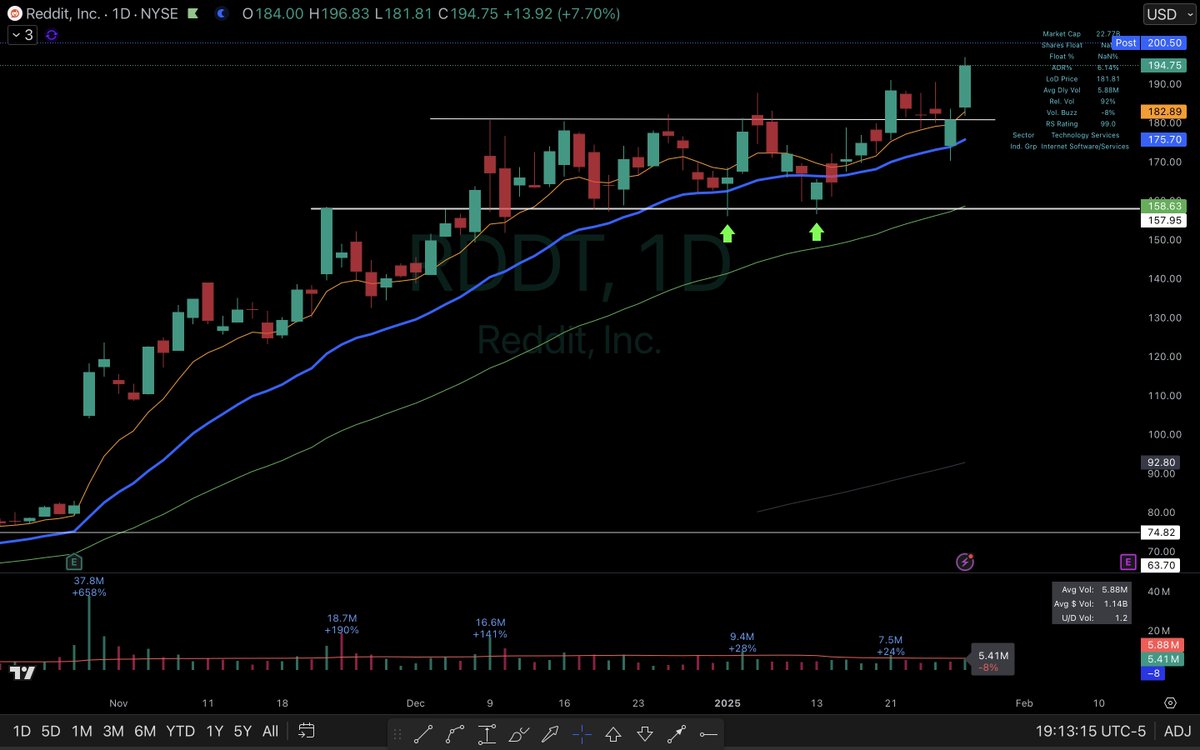Open chart settings gear icon
Screen dimensions: 1200x750
point(1170,703)
